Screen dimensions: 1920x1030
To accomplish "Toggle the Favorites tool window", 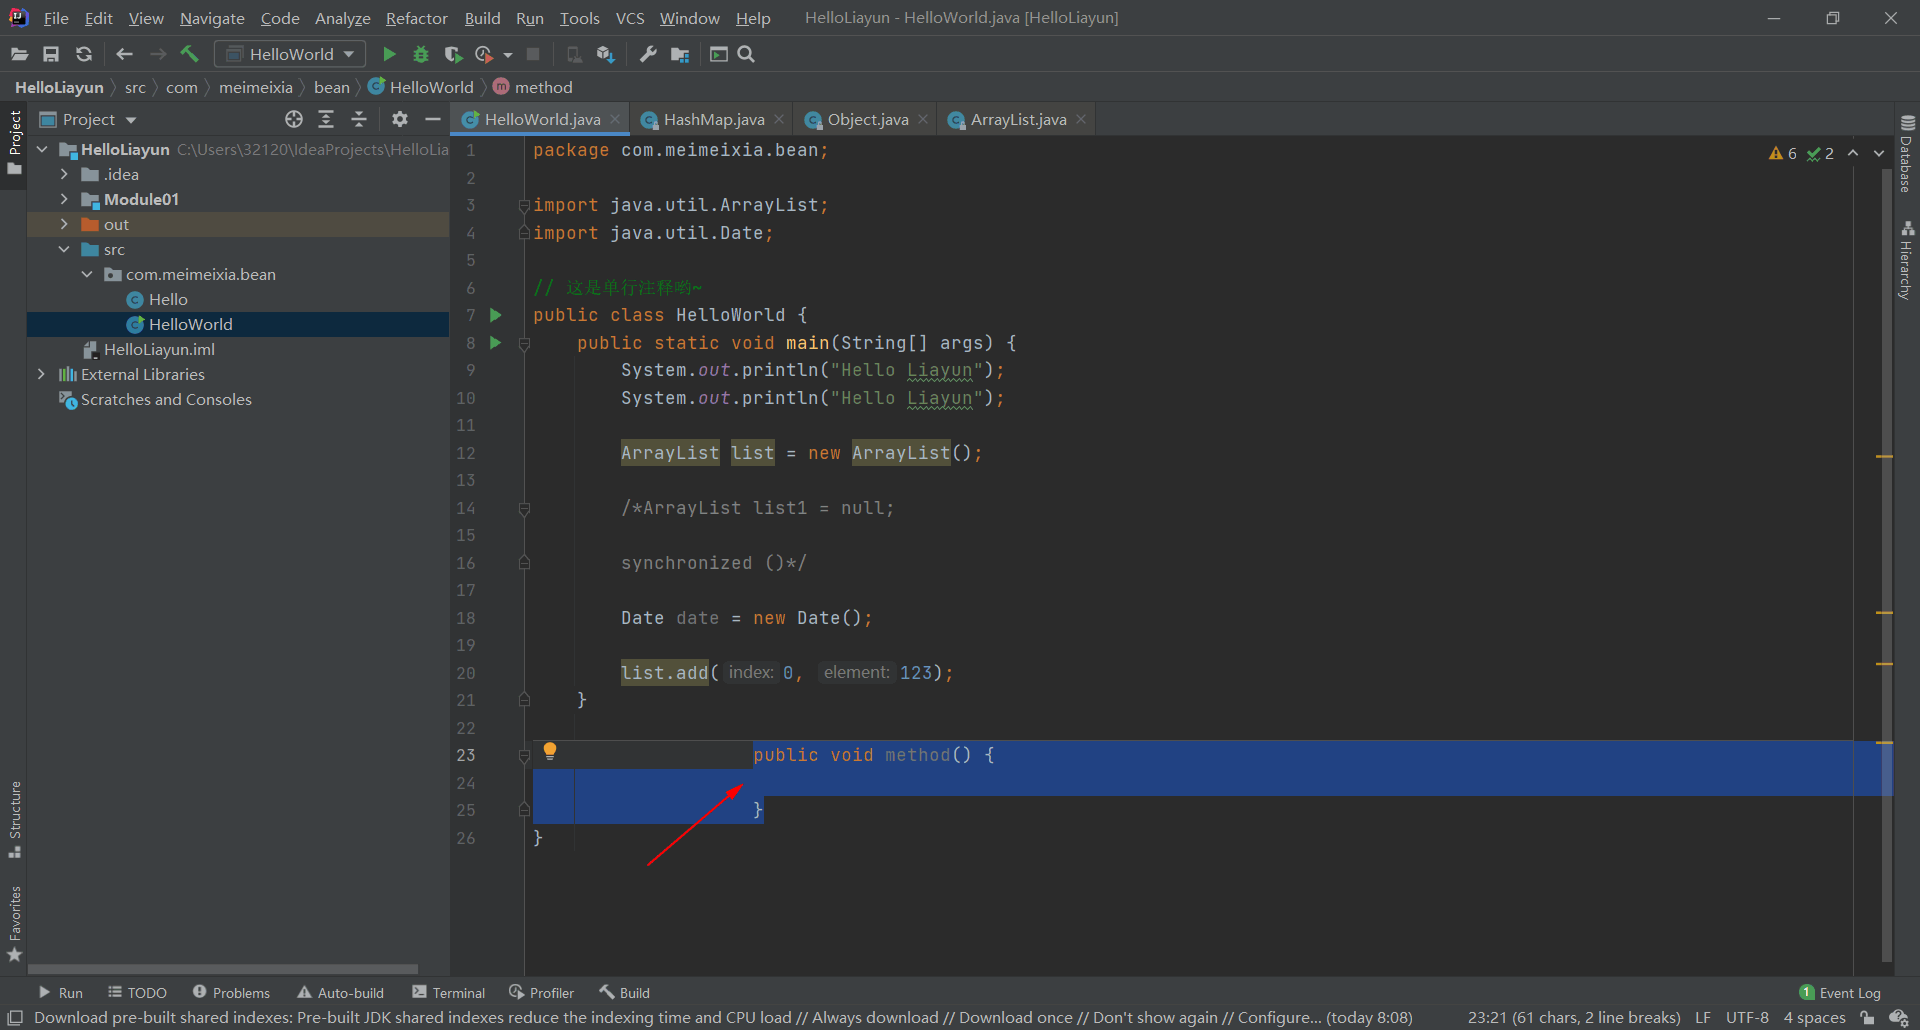I will click(15, 924).
